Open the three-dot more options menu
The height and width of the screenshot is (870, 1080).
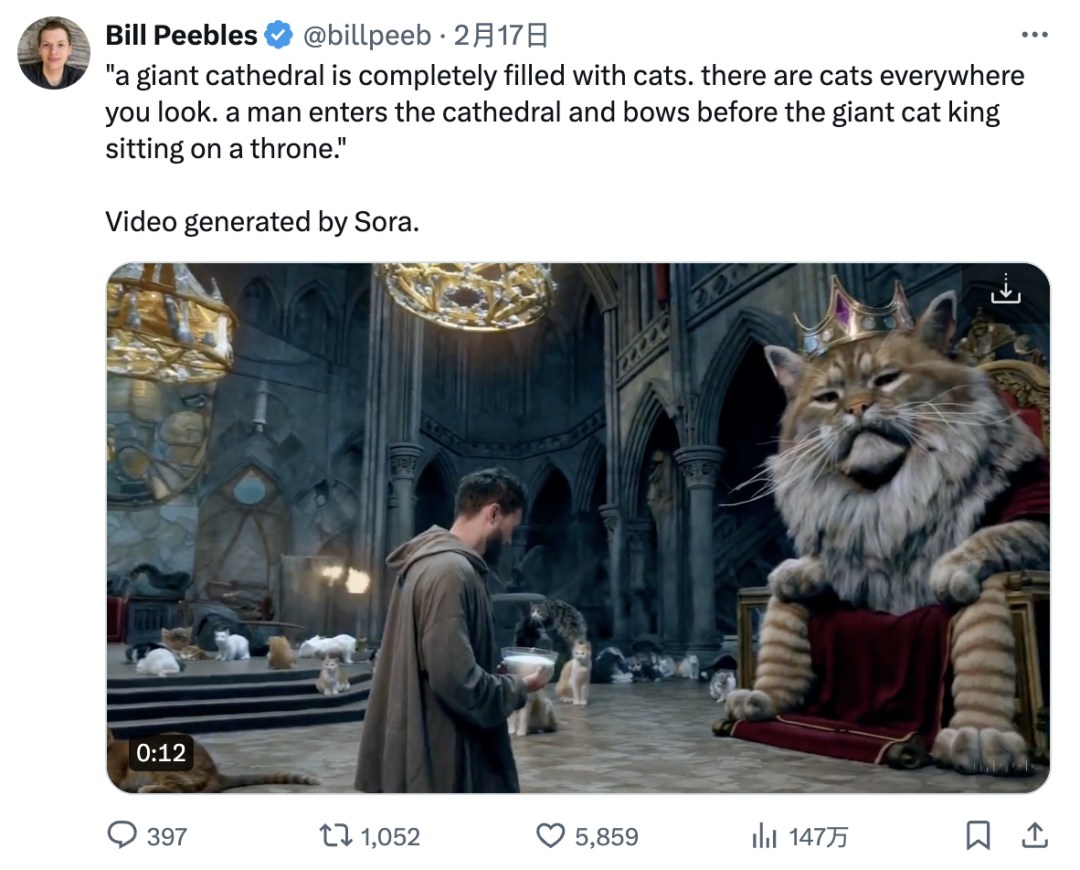click(1034, 36)
